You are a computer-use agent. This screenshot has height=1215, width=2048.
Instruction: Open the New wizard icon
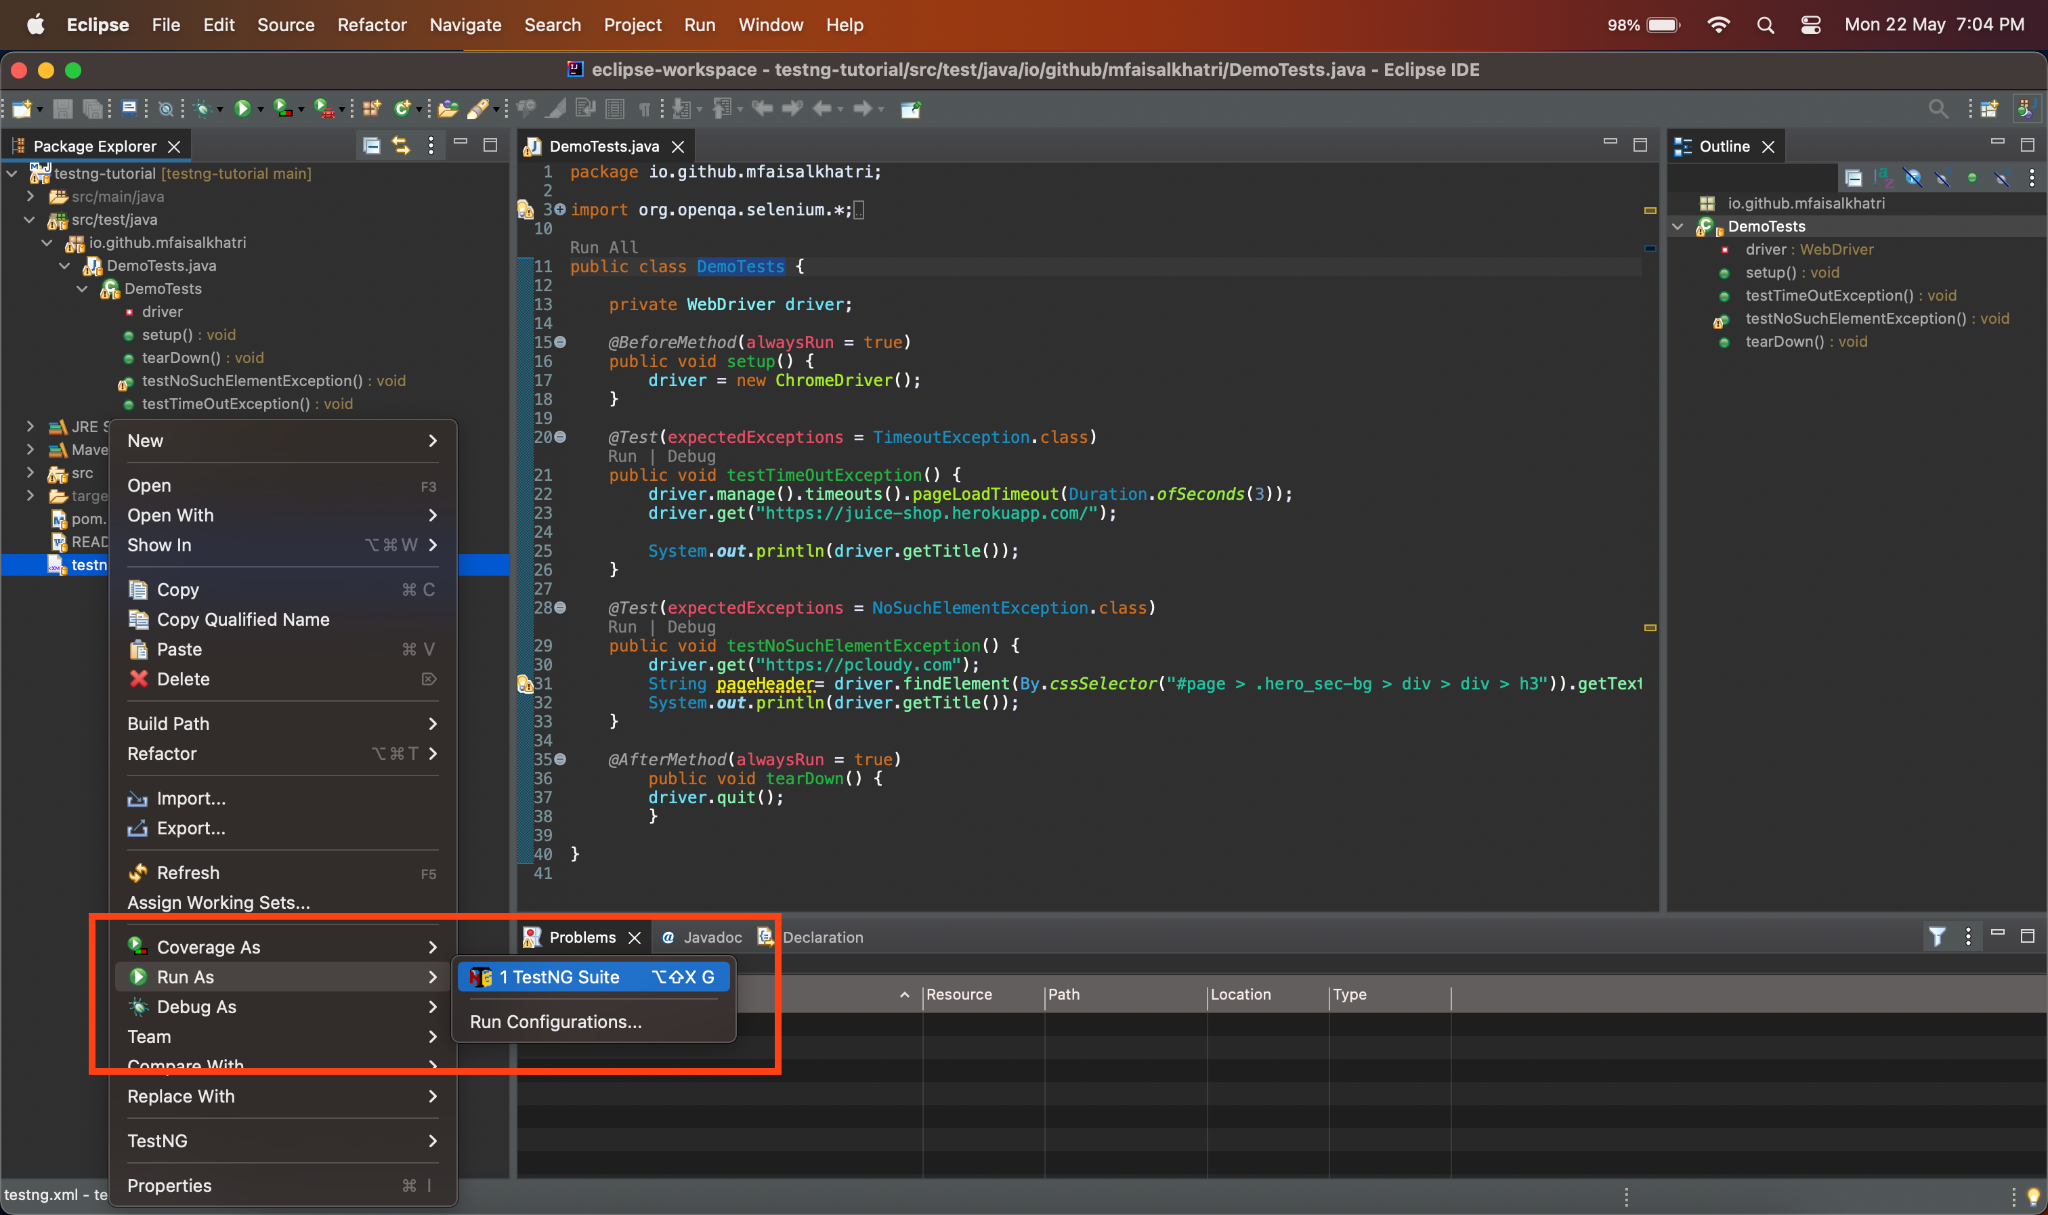click(20, 108)
